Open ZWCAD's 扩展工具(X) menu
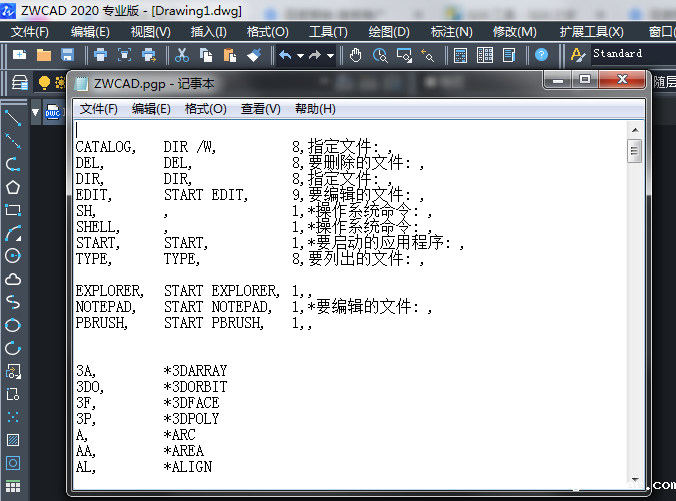Viewport: 676px width, 501px height. tap(591, 32)
